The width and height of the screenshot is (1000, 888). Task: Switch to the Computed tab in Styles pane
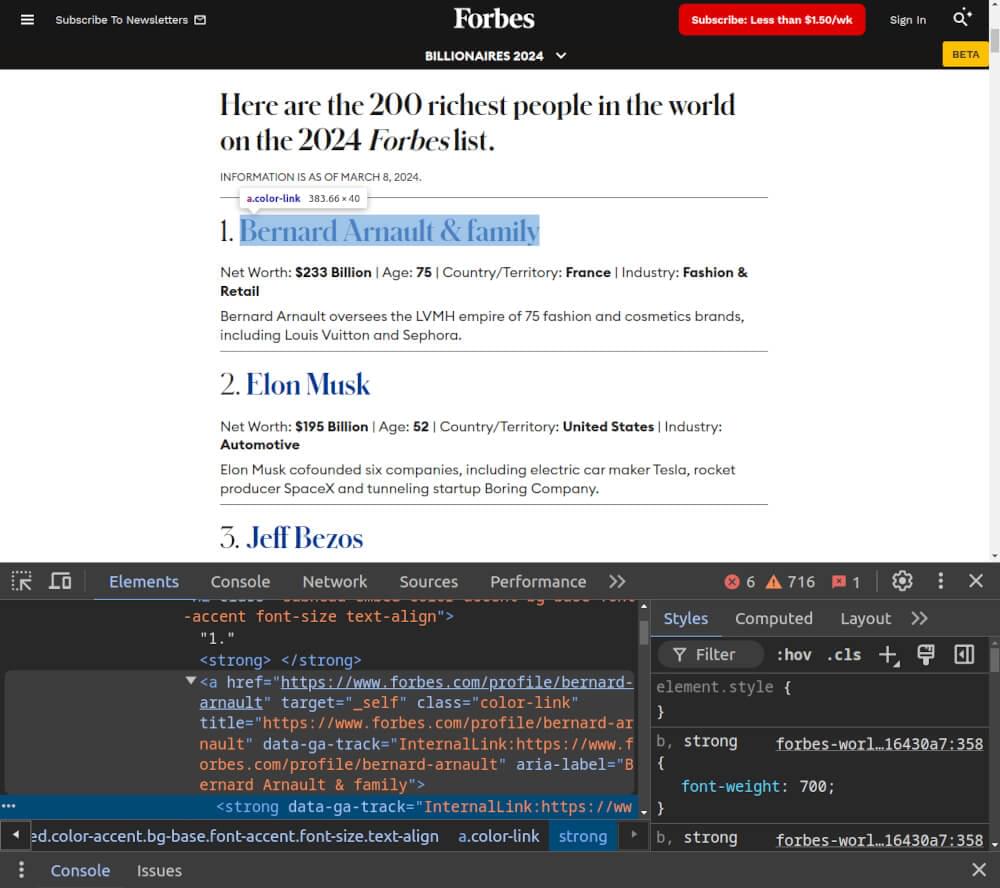[x=774, y=618]
